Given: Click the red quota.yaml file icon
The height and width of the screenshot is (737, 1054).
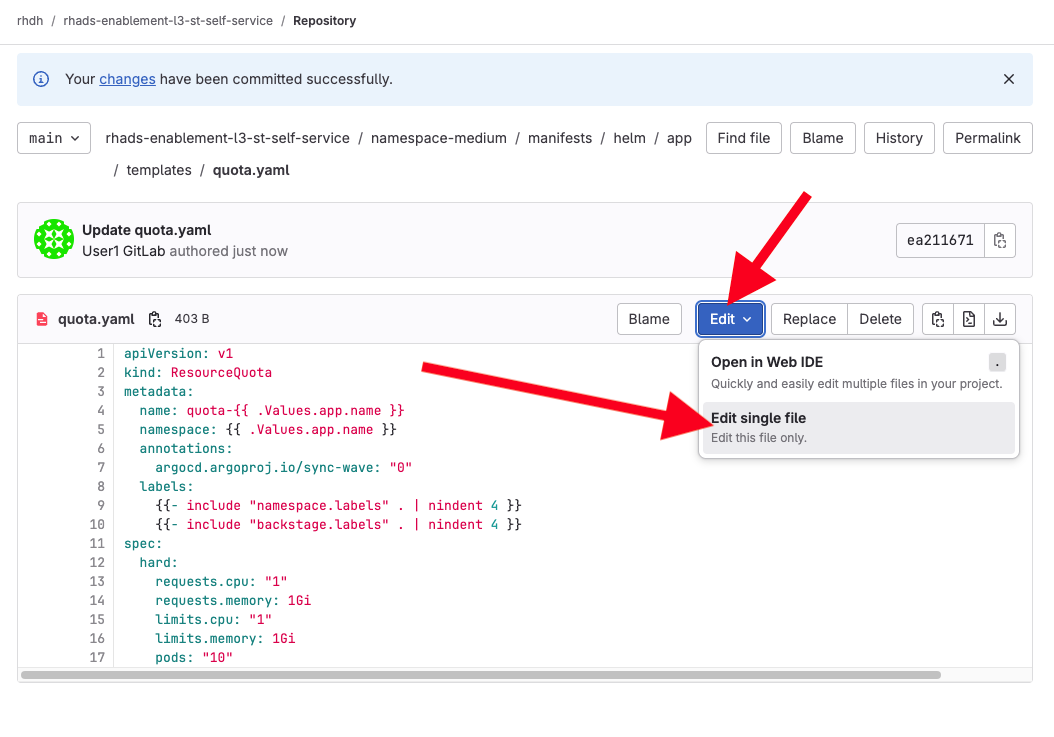Looking at the screenshot, I should pyautogui.click(x=42, y=319).
